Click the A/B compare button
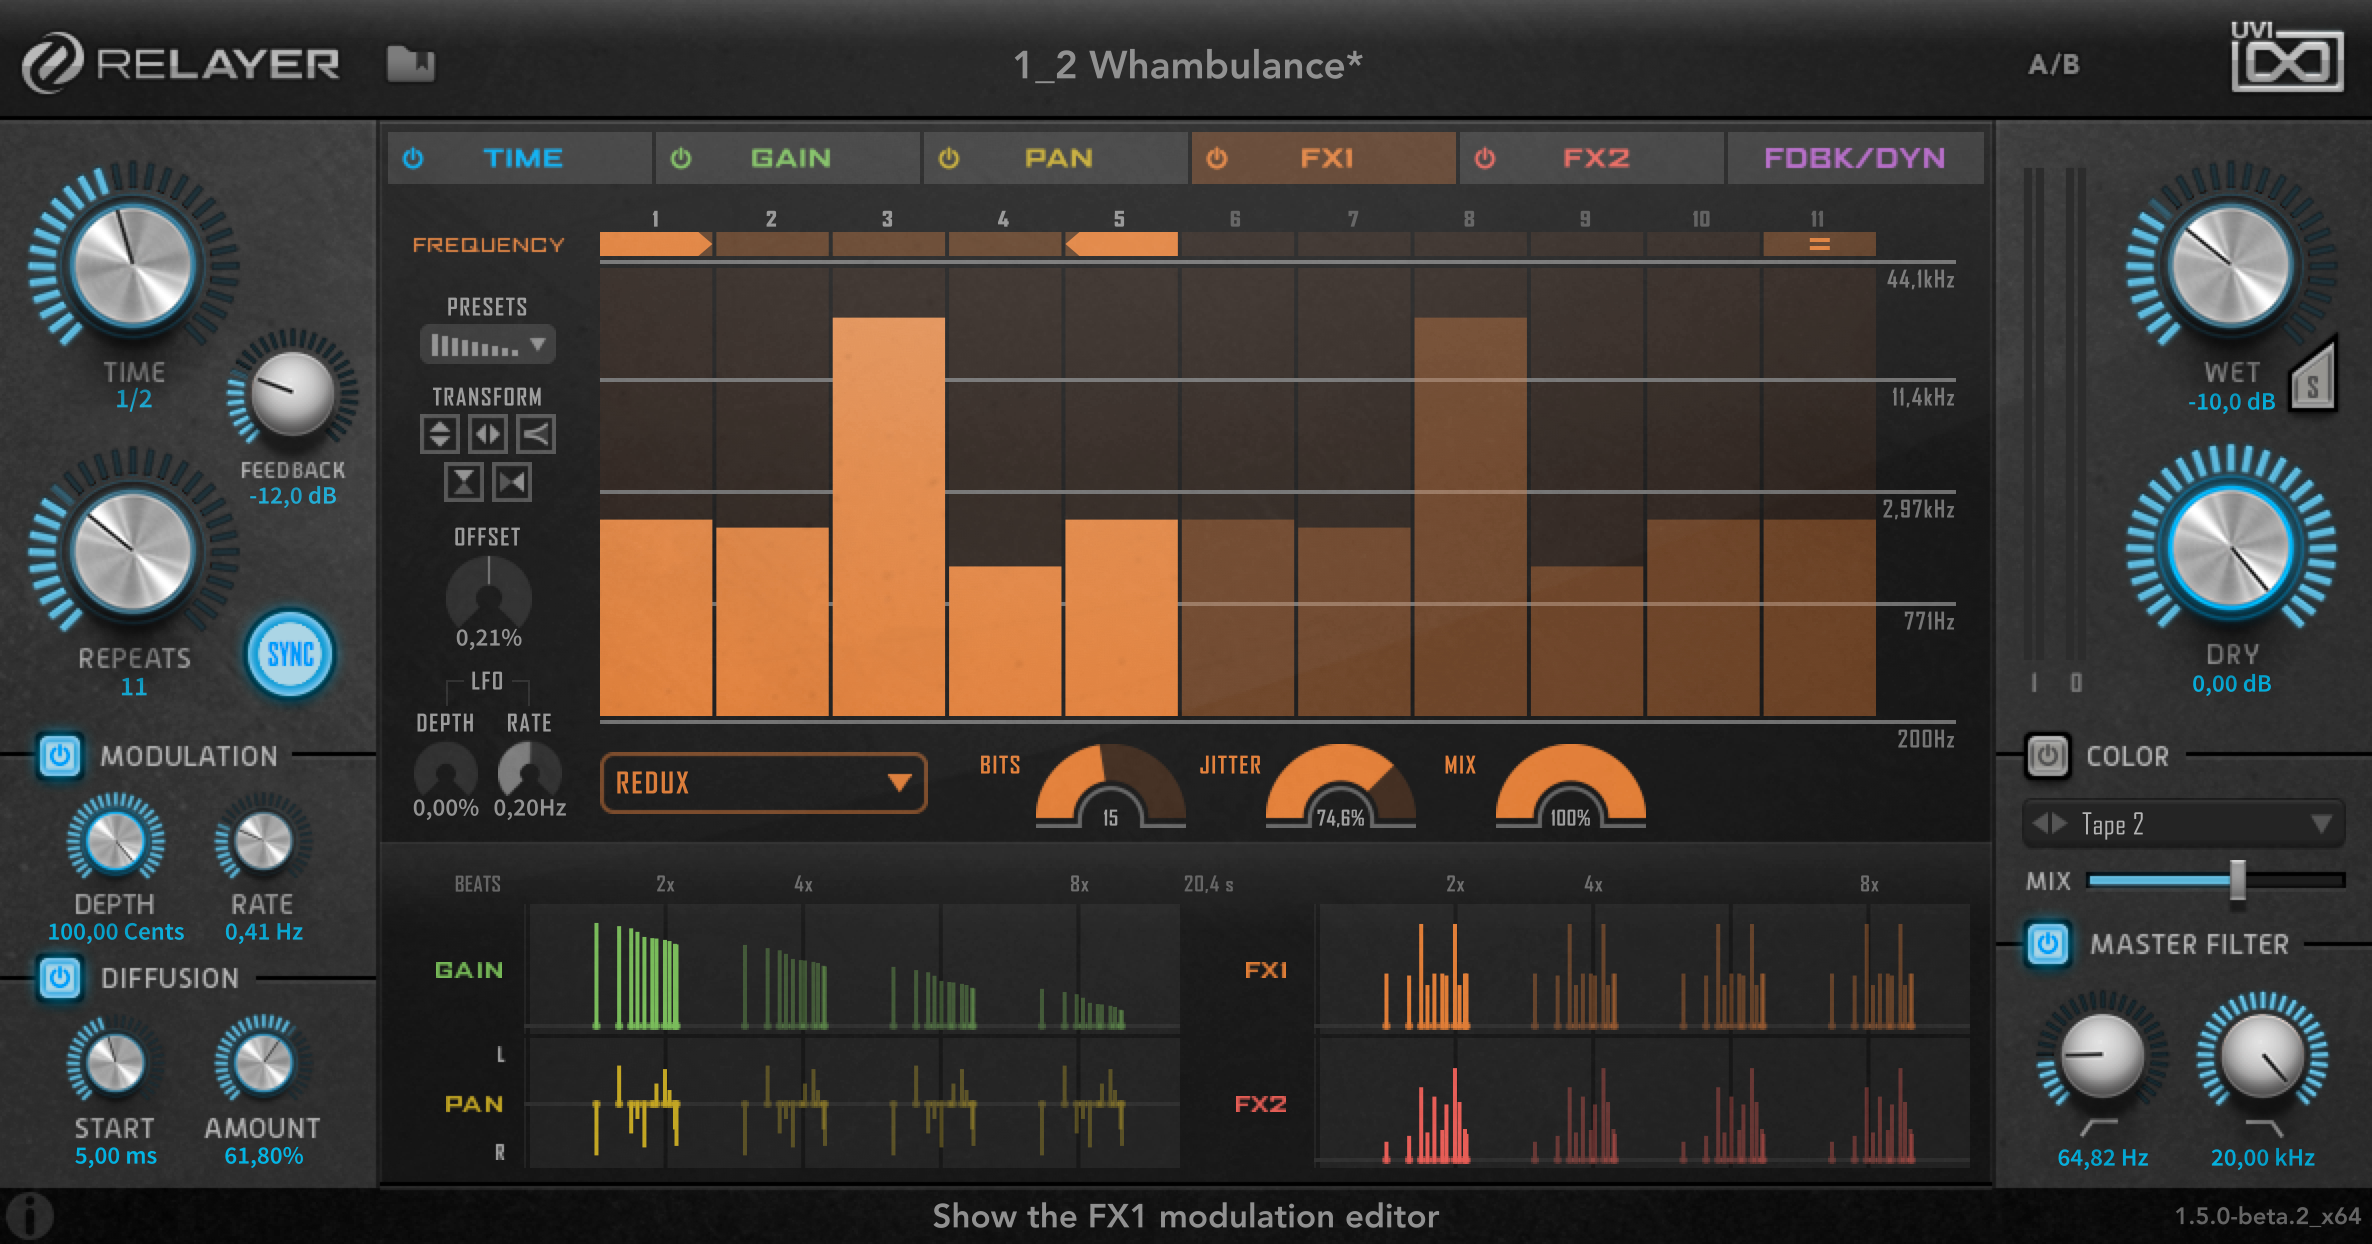The width and height of the screenshot is (2372, 1244). pyautogui.click(x=2053, y=65)
